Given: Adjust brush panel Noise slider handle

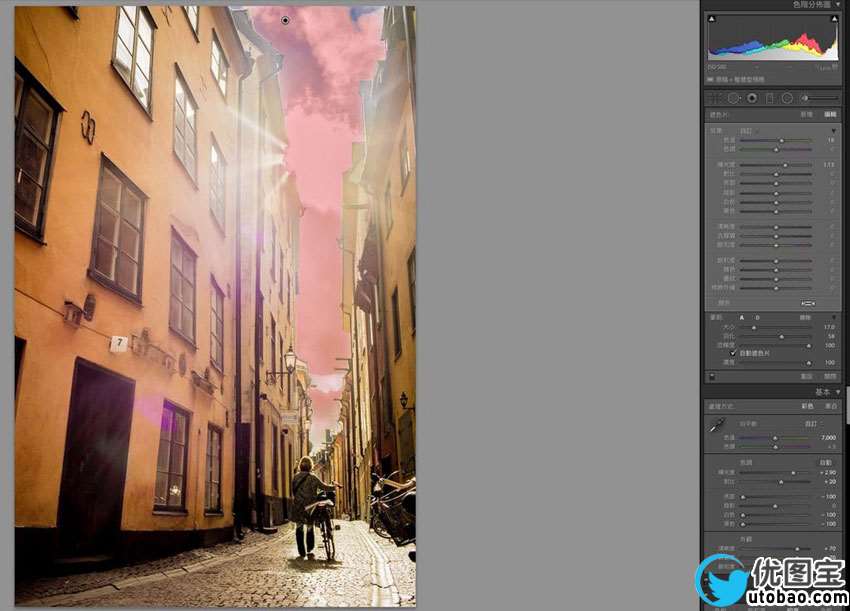Looking at the screenshot, I should [776, 270].
